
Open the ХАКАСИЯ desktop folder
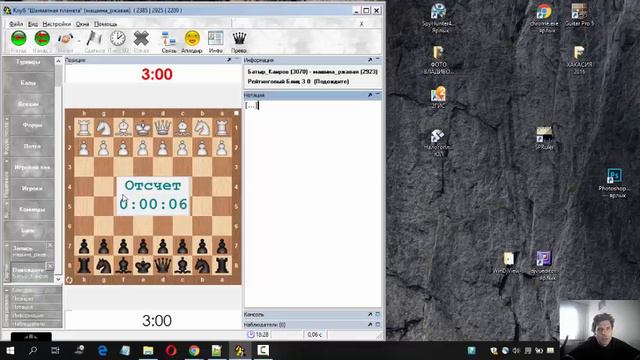click(x=579, y=59)
